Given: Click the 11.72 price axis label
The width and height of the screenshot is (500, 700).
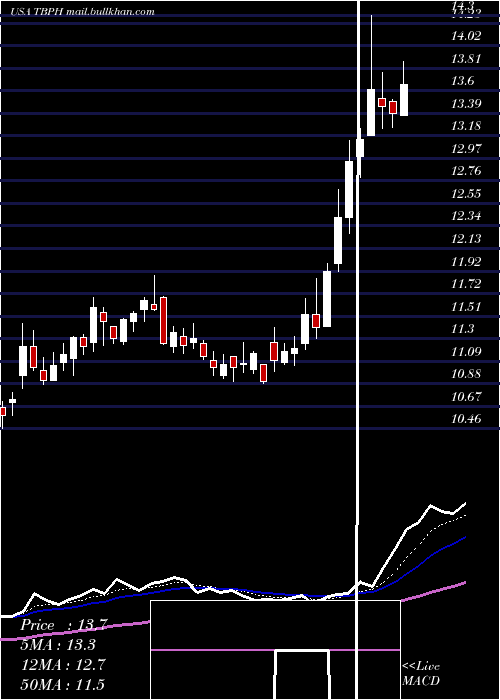Looking at the screenshot, I should (466, 284).
